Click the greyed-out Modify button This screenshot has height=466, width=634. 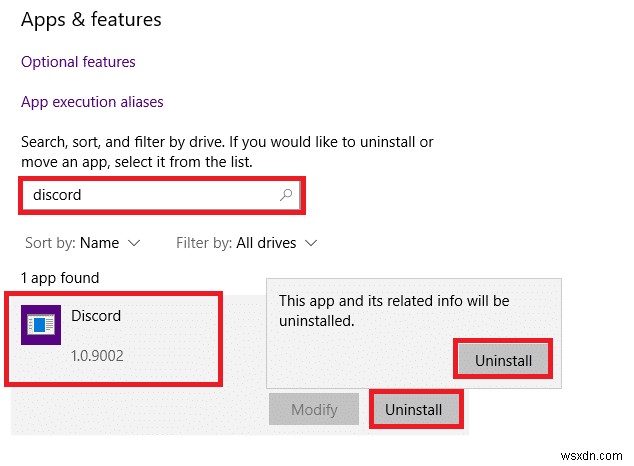[x=314, y=410]
